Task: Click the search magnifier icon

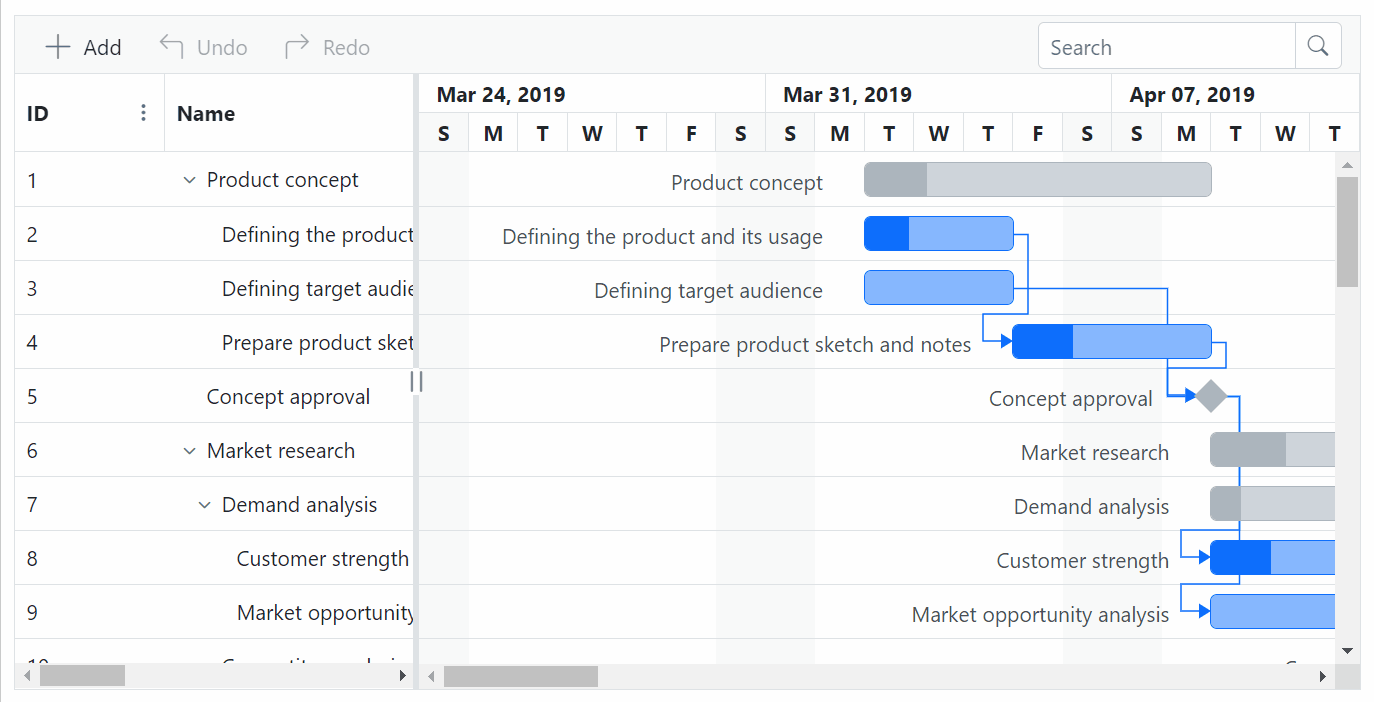Action: pyautogui.click(x=1317, y=45)
